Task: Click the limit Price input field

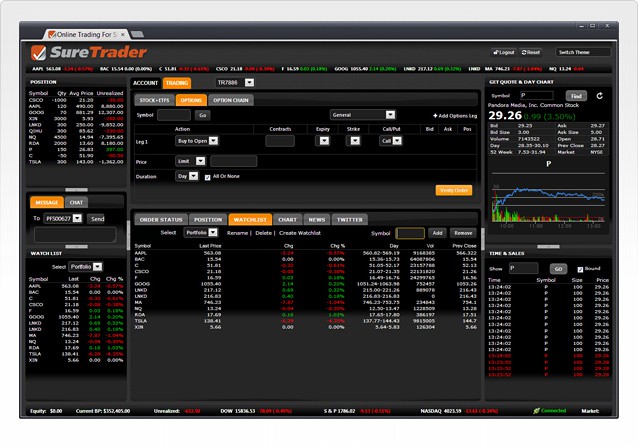Action: point(234,161)
